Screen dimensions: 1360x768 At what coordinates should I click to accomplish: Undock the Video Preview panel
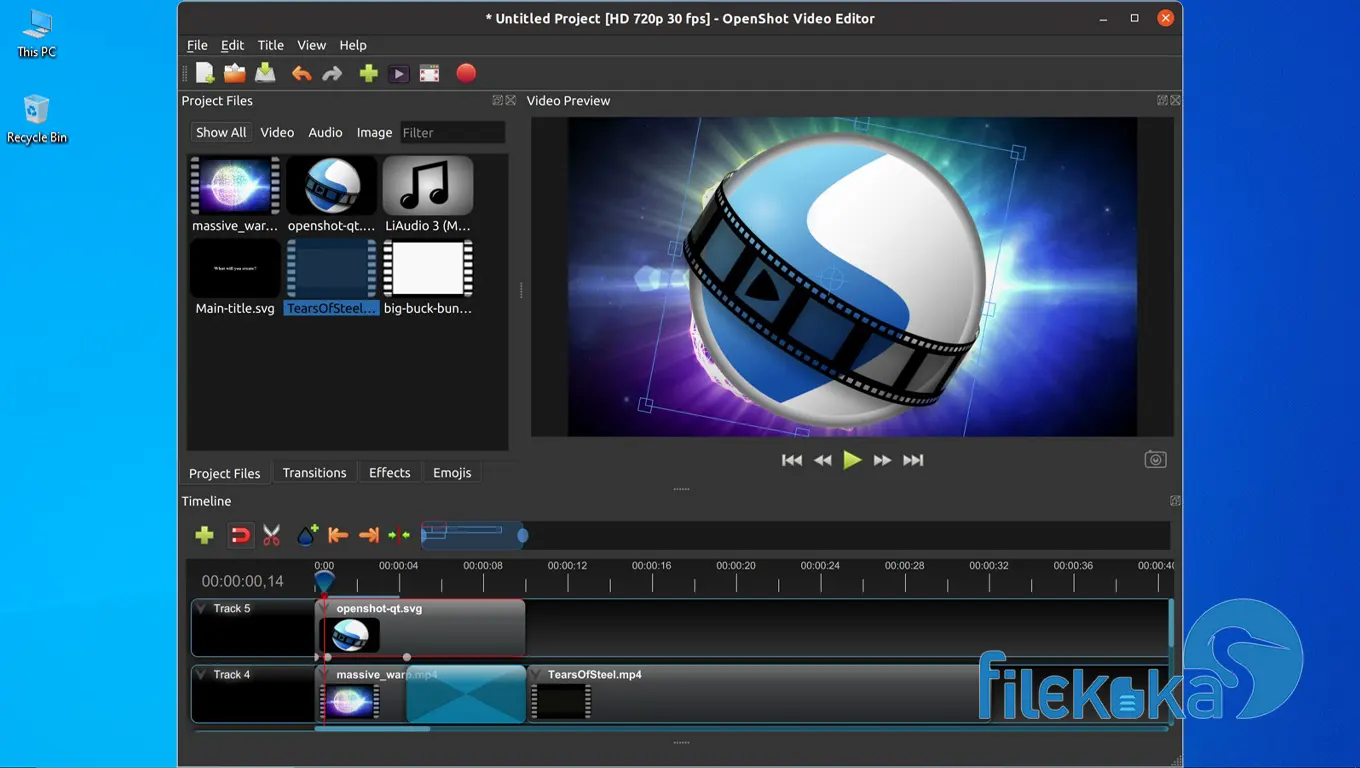(x=1163, y=100)
